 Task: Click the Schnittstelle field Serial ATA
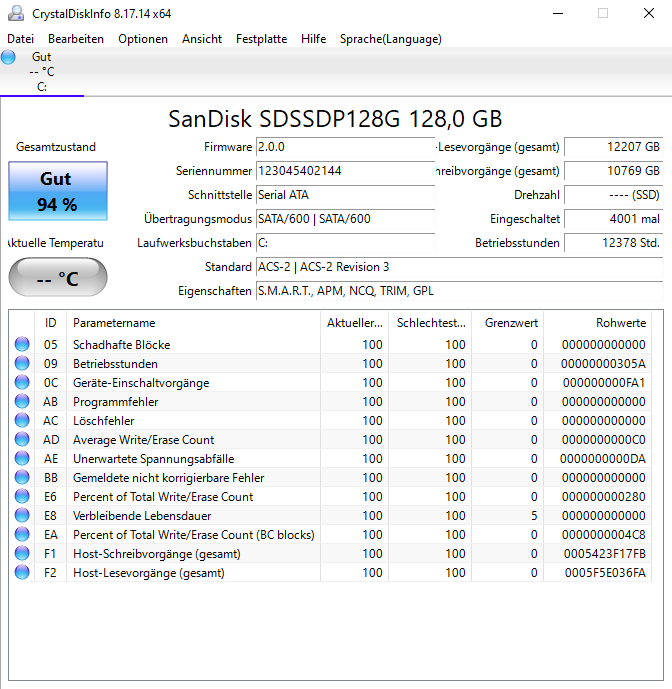click(345, 195)
